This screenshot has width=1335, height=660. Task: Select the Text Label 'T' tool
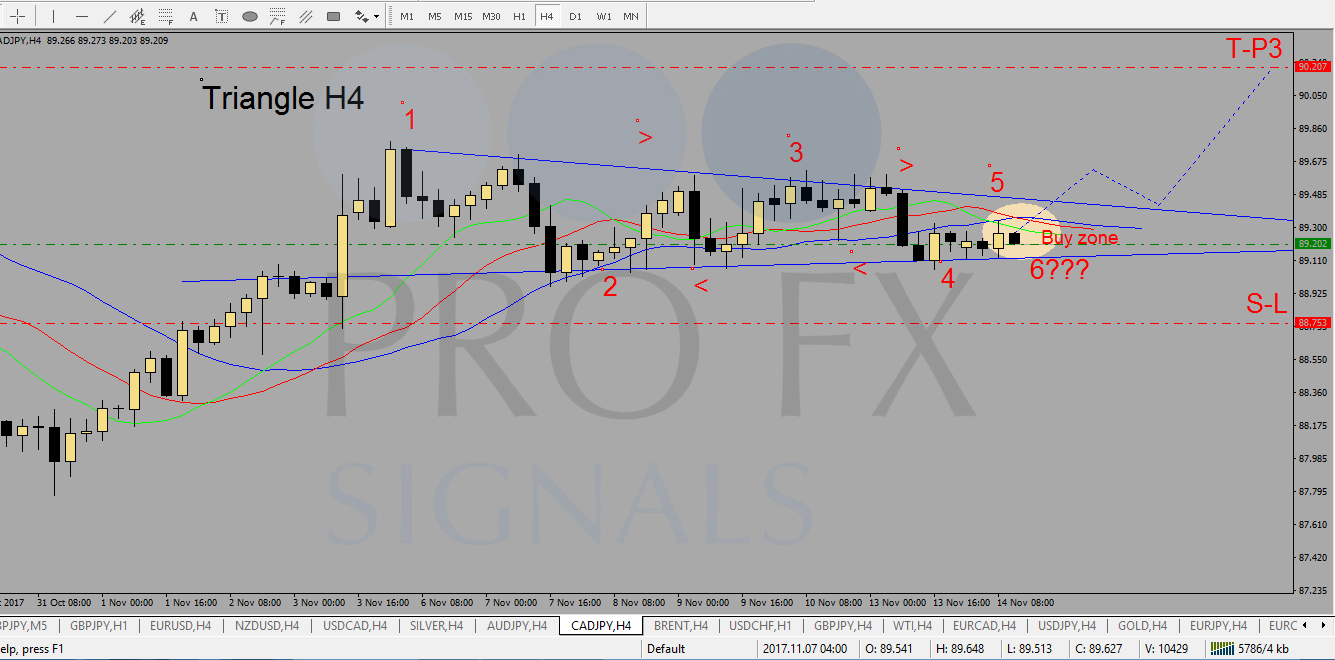coord(221,16)
